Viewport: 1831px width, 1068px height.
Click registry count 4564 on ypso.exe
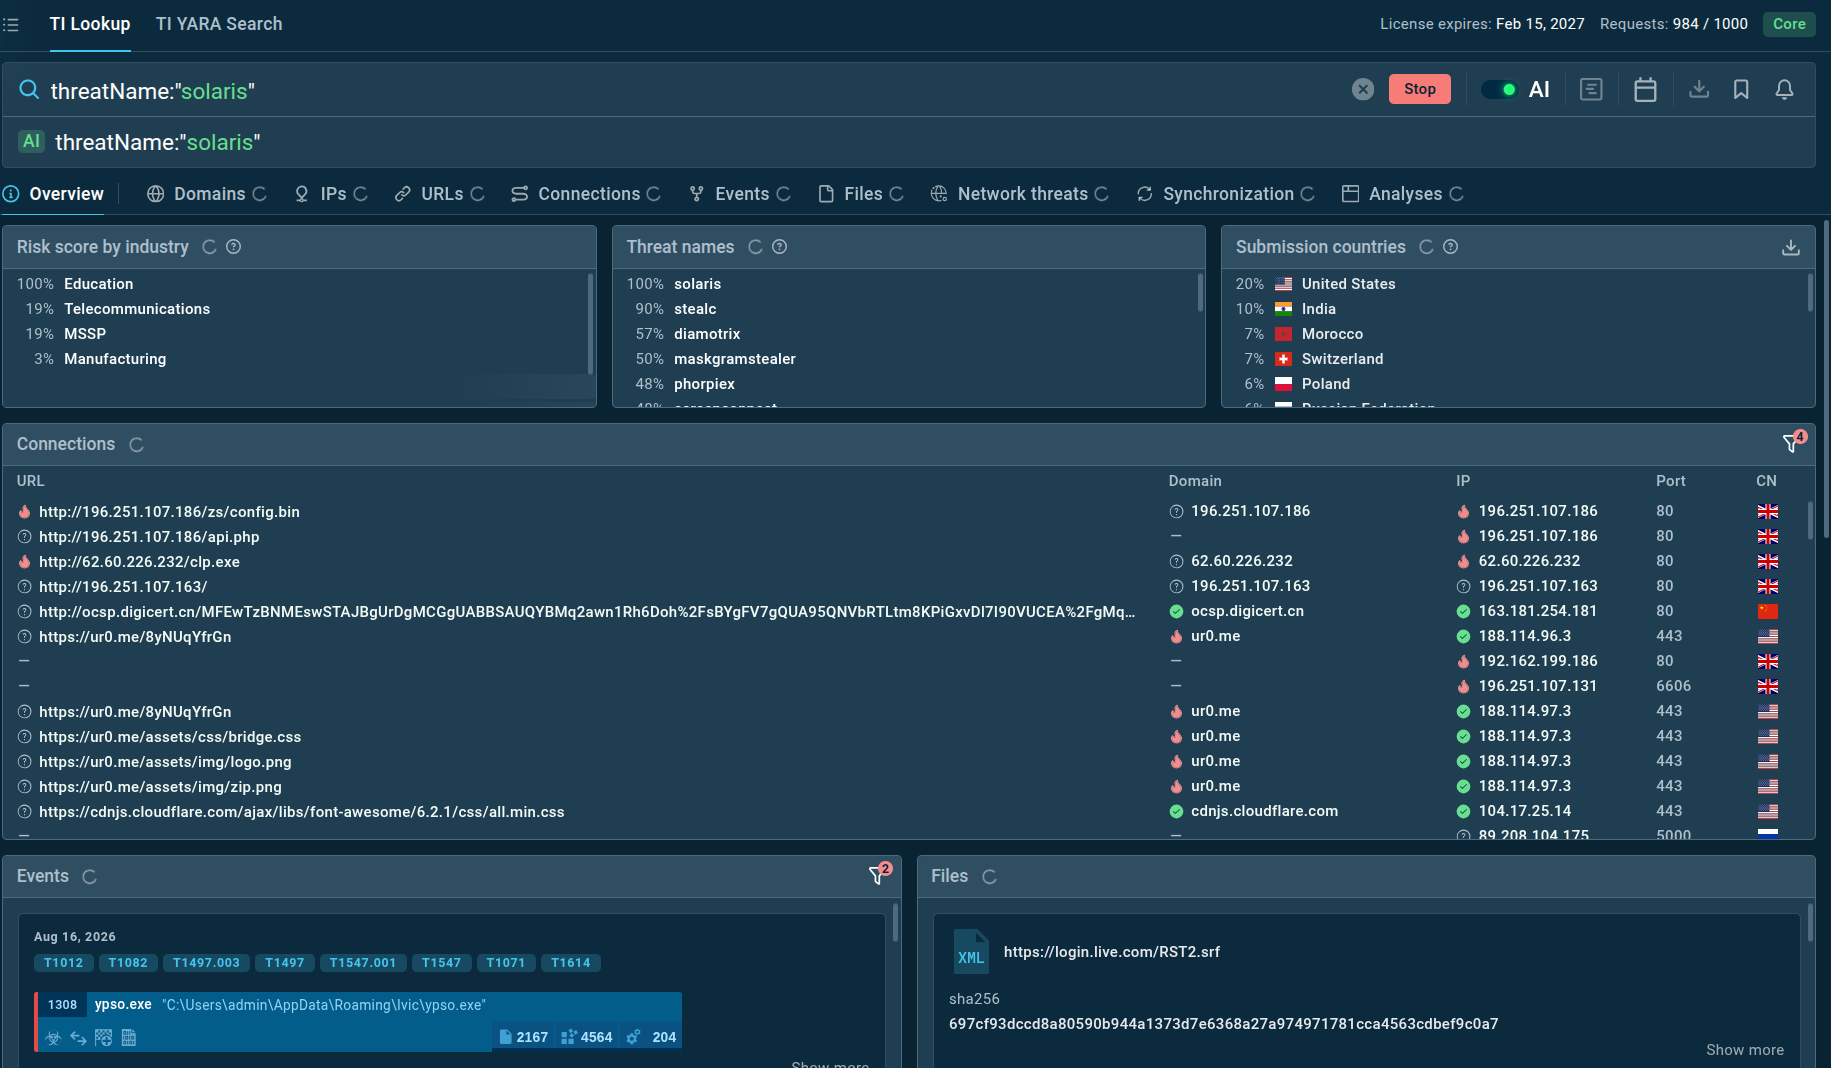point(587,1037)
